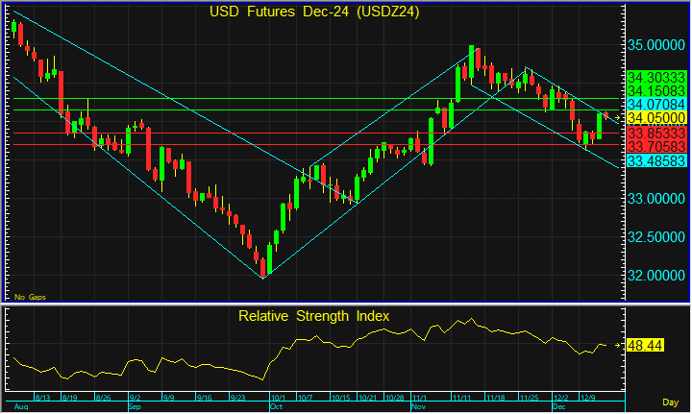
Task: Select the Oct month marker on time axis
Action: pyautogui.click(x=277, y=408)
